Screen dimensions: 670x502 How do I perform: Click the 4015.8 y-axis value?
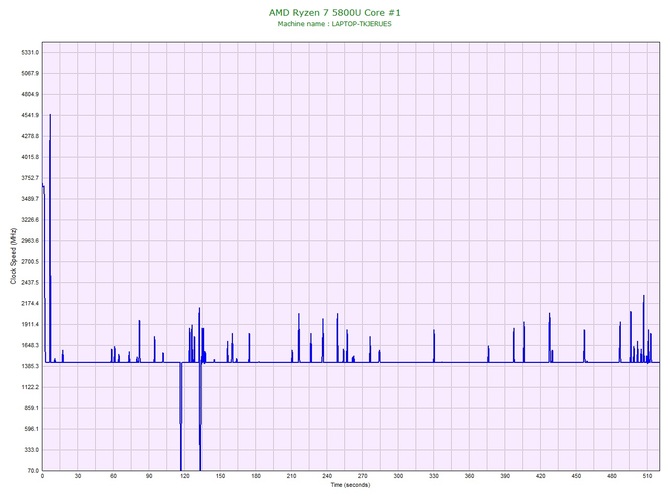[30, 157]
